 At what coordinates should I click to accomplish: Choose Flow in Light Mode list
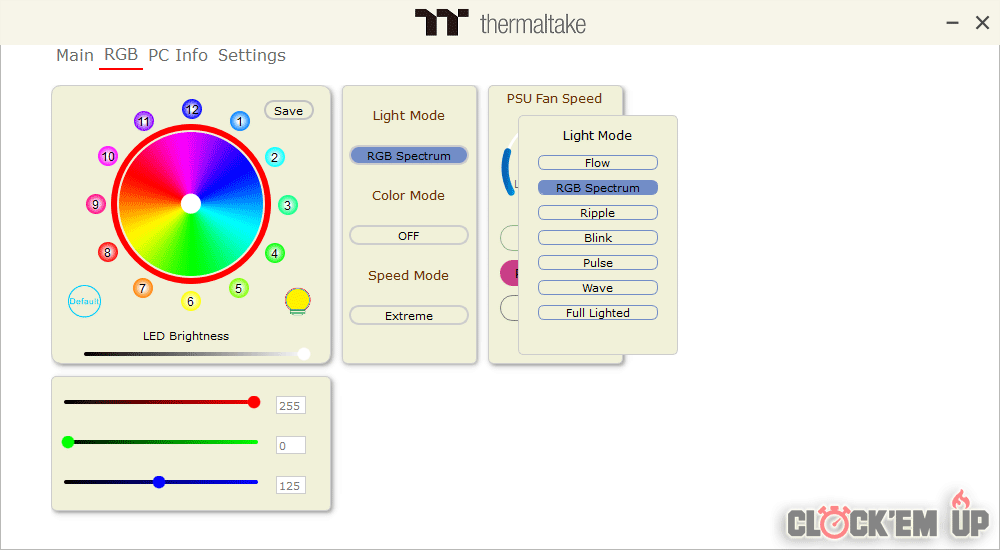598,163
